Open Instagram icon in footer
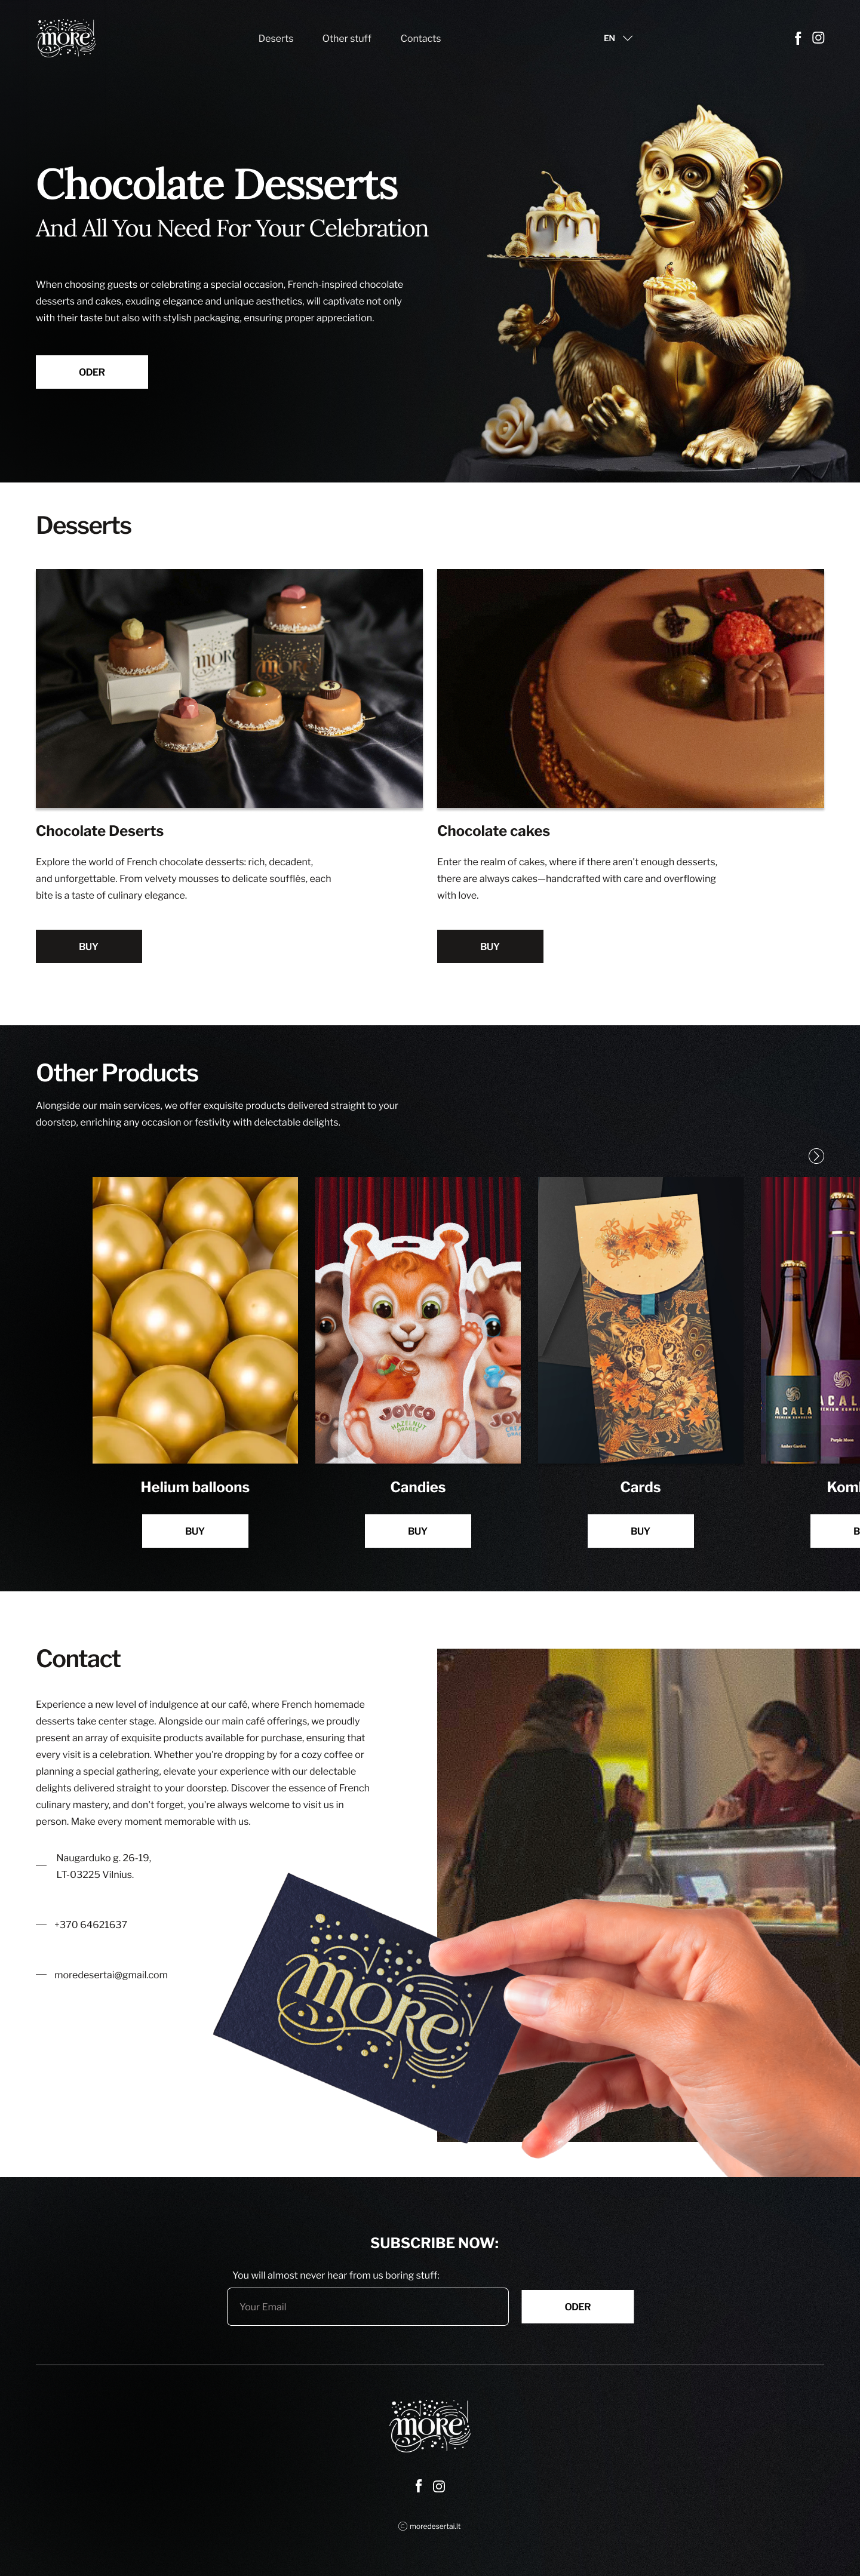 click(439, 2486)
